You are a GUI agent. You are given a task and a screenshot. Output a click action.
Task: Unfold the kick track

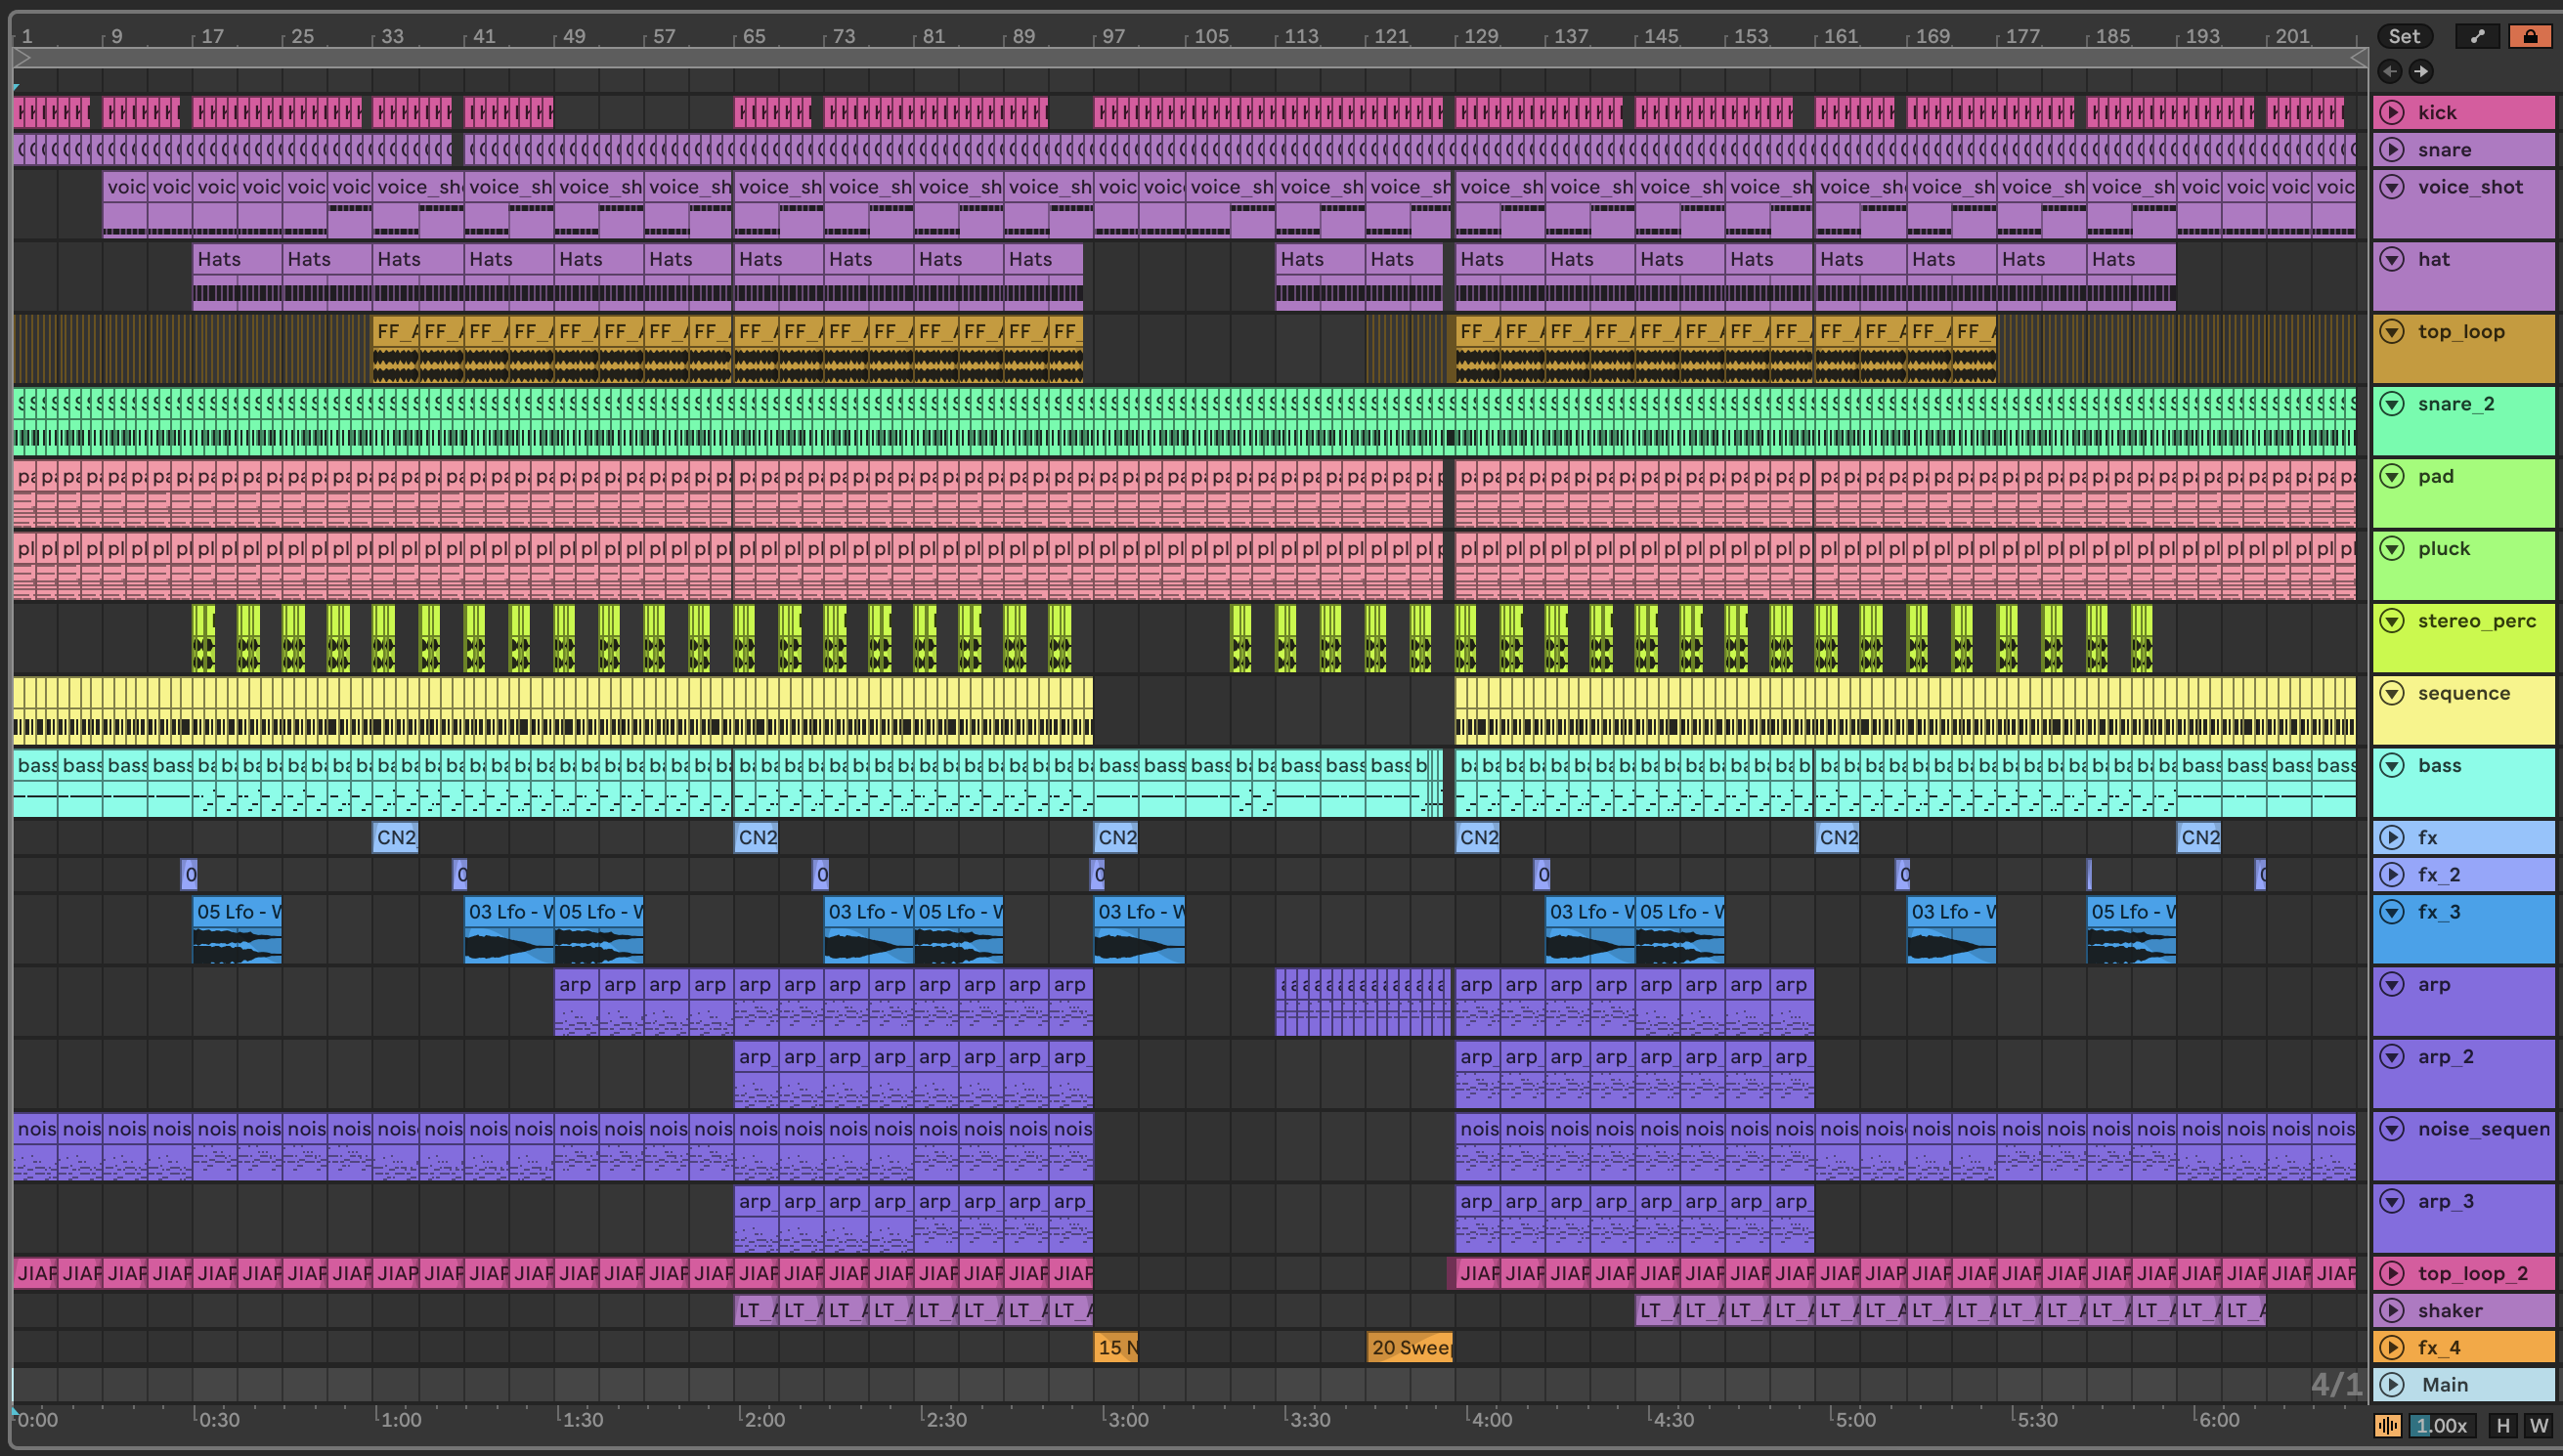(x=2392, y=112)
